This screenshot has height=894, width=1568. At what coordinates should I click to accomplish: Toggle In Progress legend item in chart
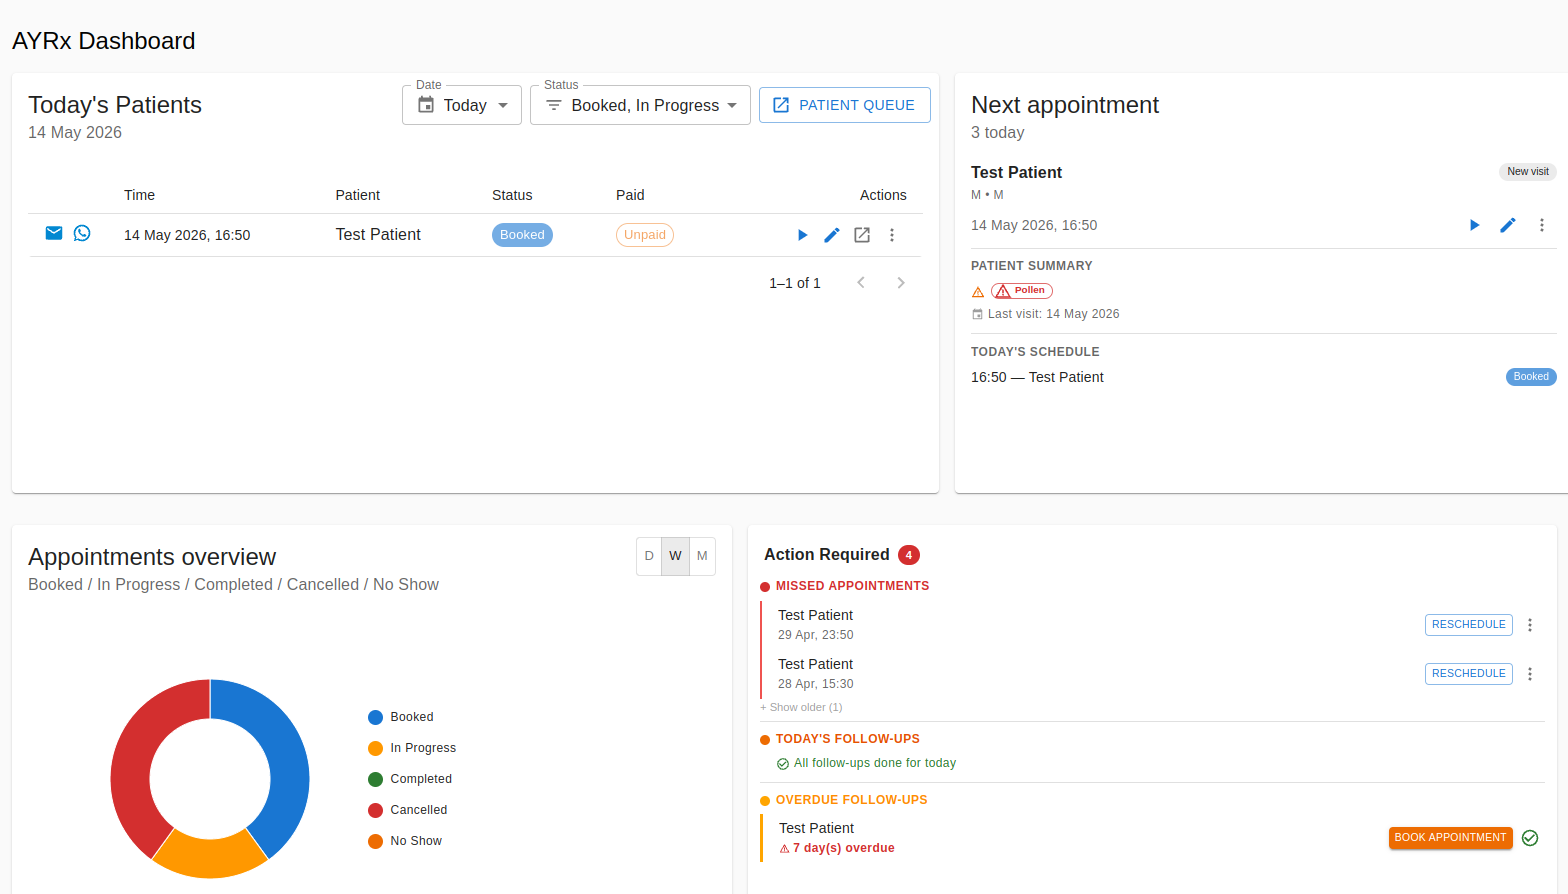(412, 748)
